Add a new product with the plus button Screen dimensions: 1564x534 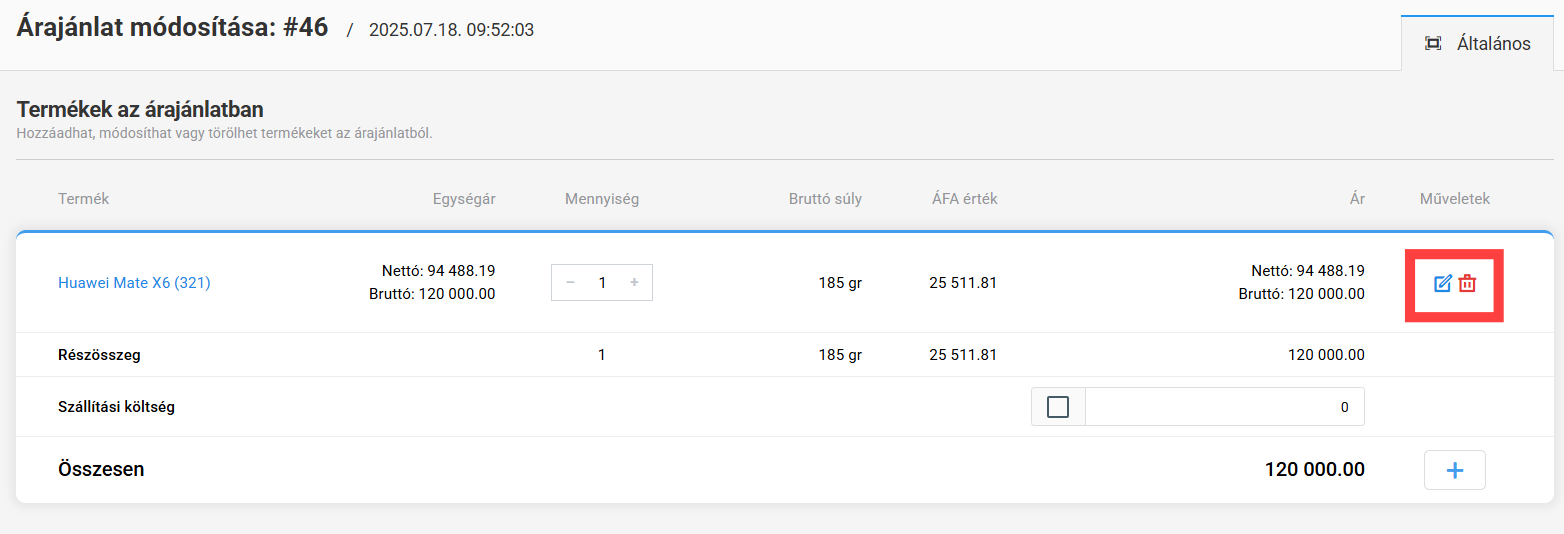1455,470
